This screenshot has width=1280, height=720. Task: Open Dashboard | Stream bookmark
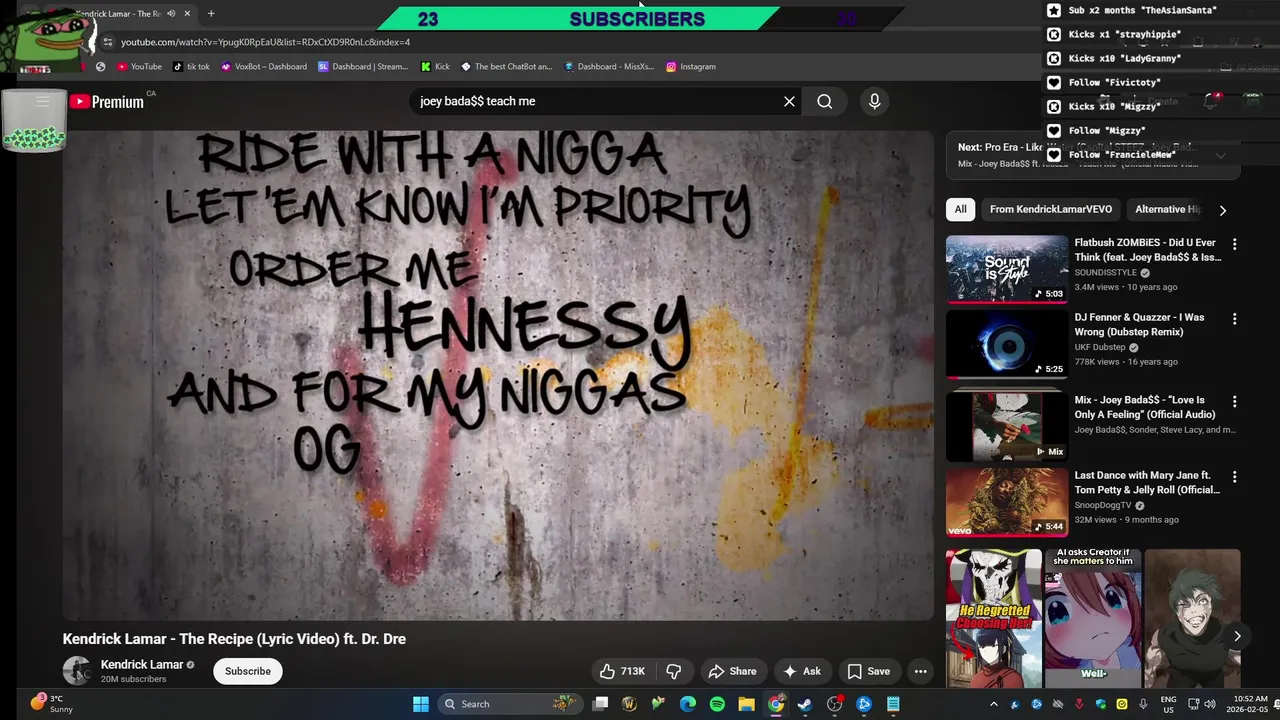pyautogui.click(x=363, y=67)
